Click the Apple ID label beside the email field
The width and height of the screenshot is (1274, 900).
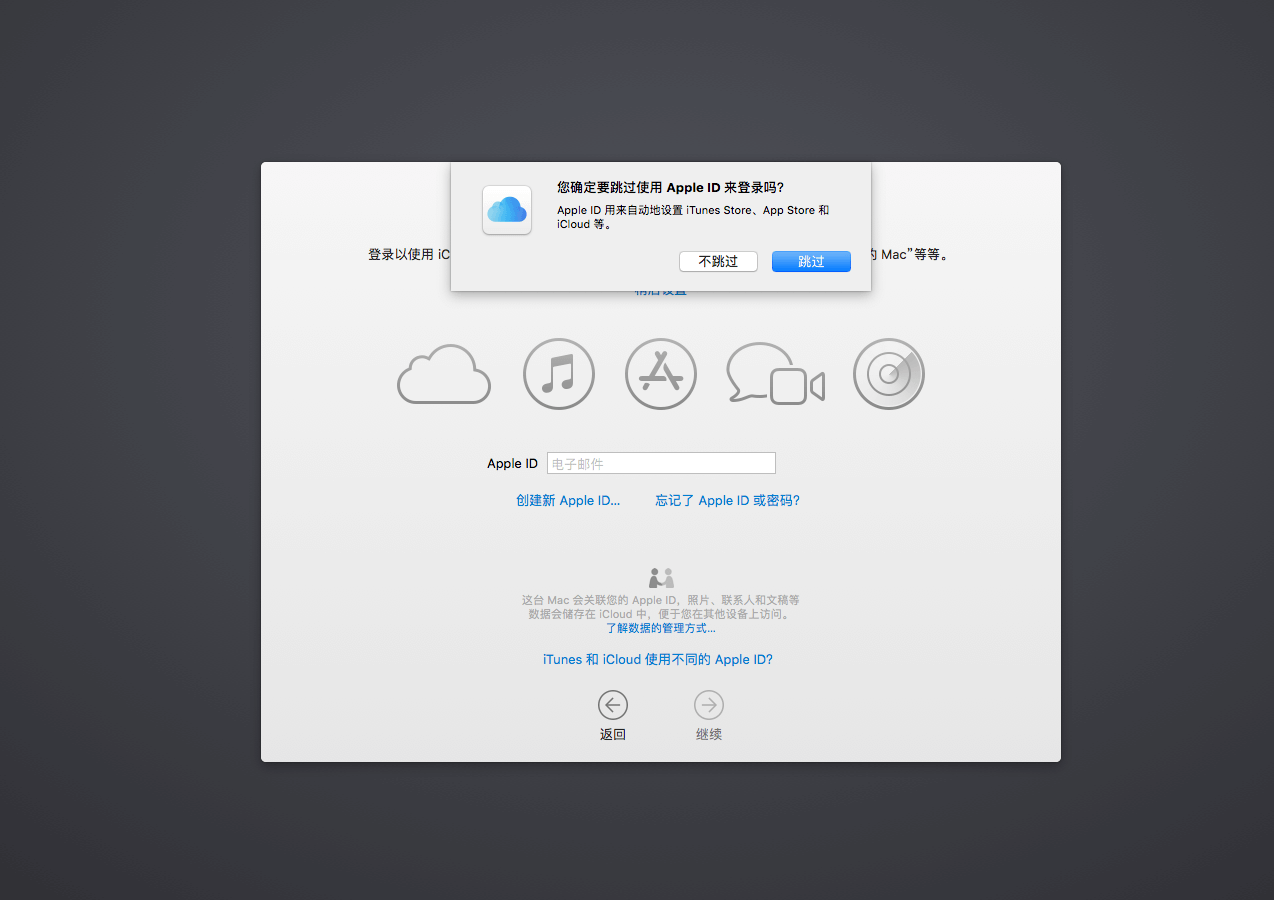512,463
